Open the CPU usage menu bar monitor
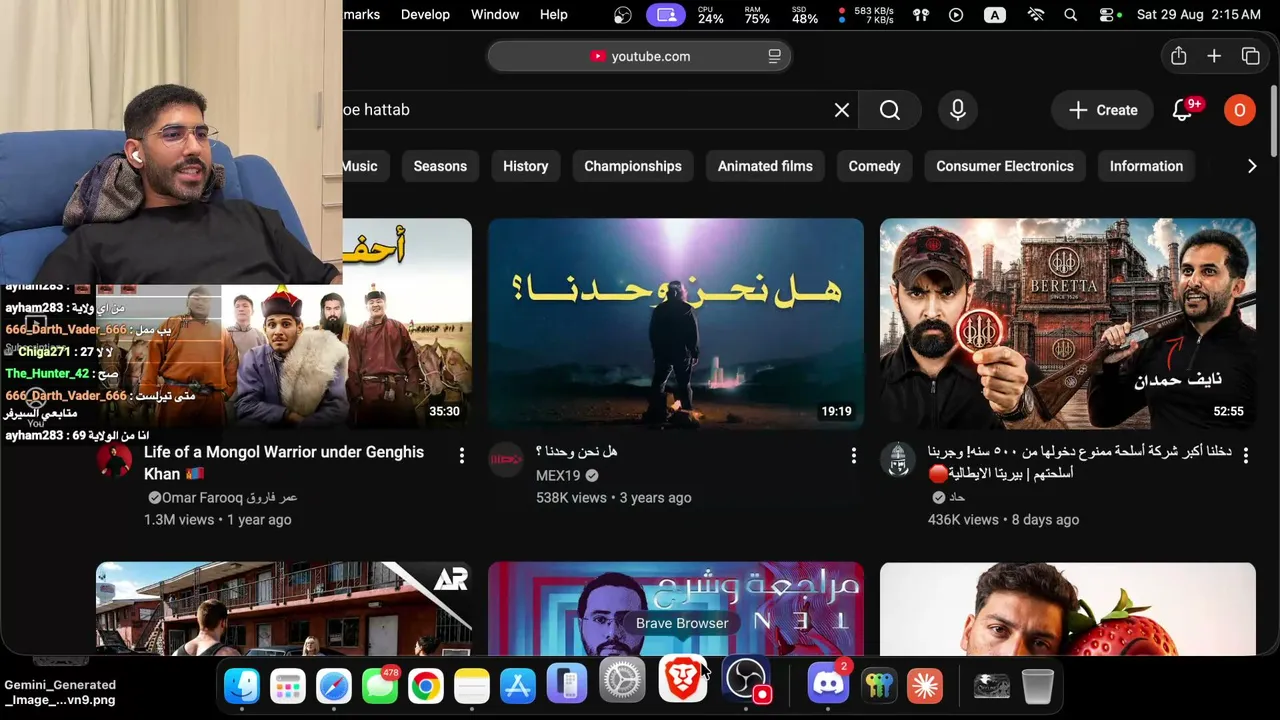Image resolution: width=1280 pixels, height=720 pixels. 710,15
